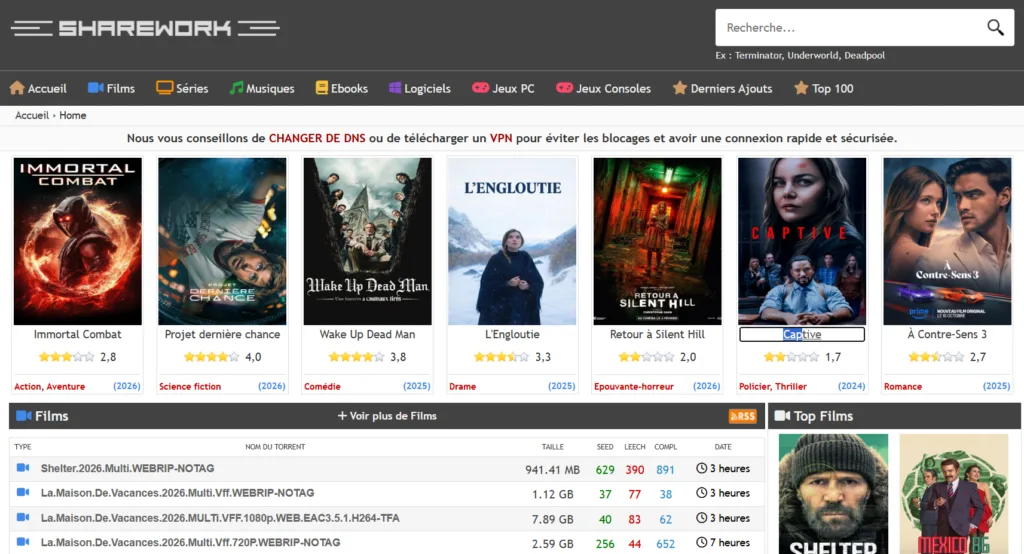This screenshot has height=554, width=1024.
Task: Click the Recherche search field
Action: 849,27
